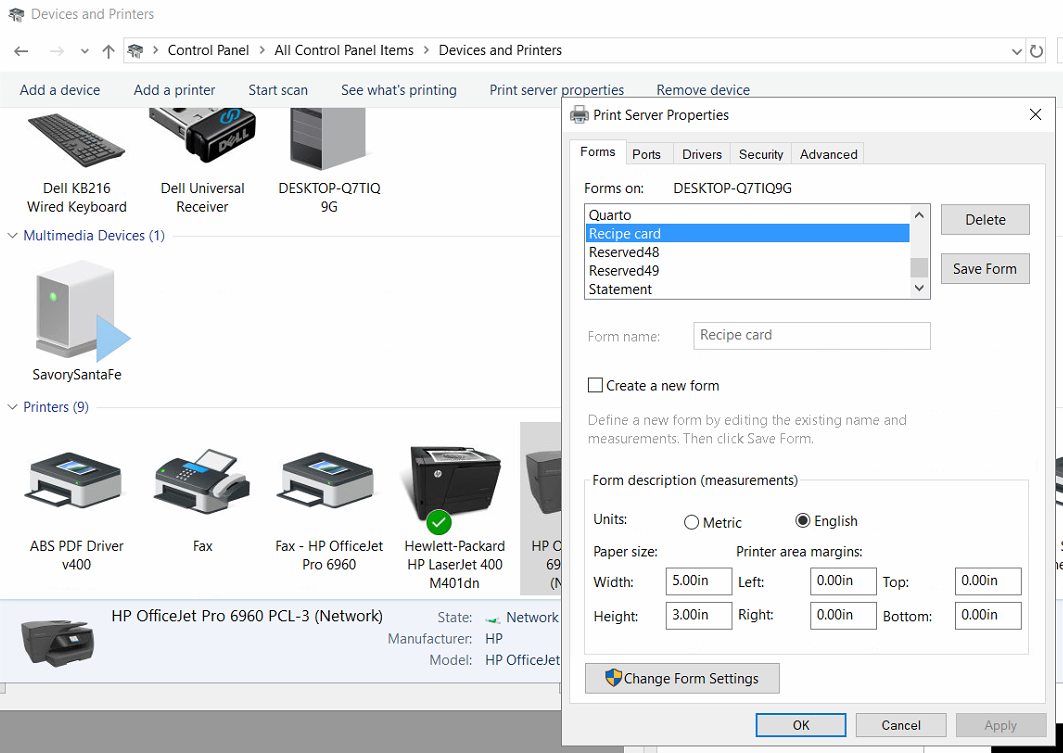The height and width of the screenshot is (753, 1063).
Task: Click the Apply button
Action: [x=1001, y=725]
